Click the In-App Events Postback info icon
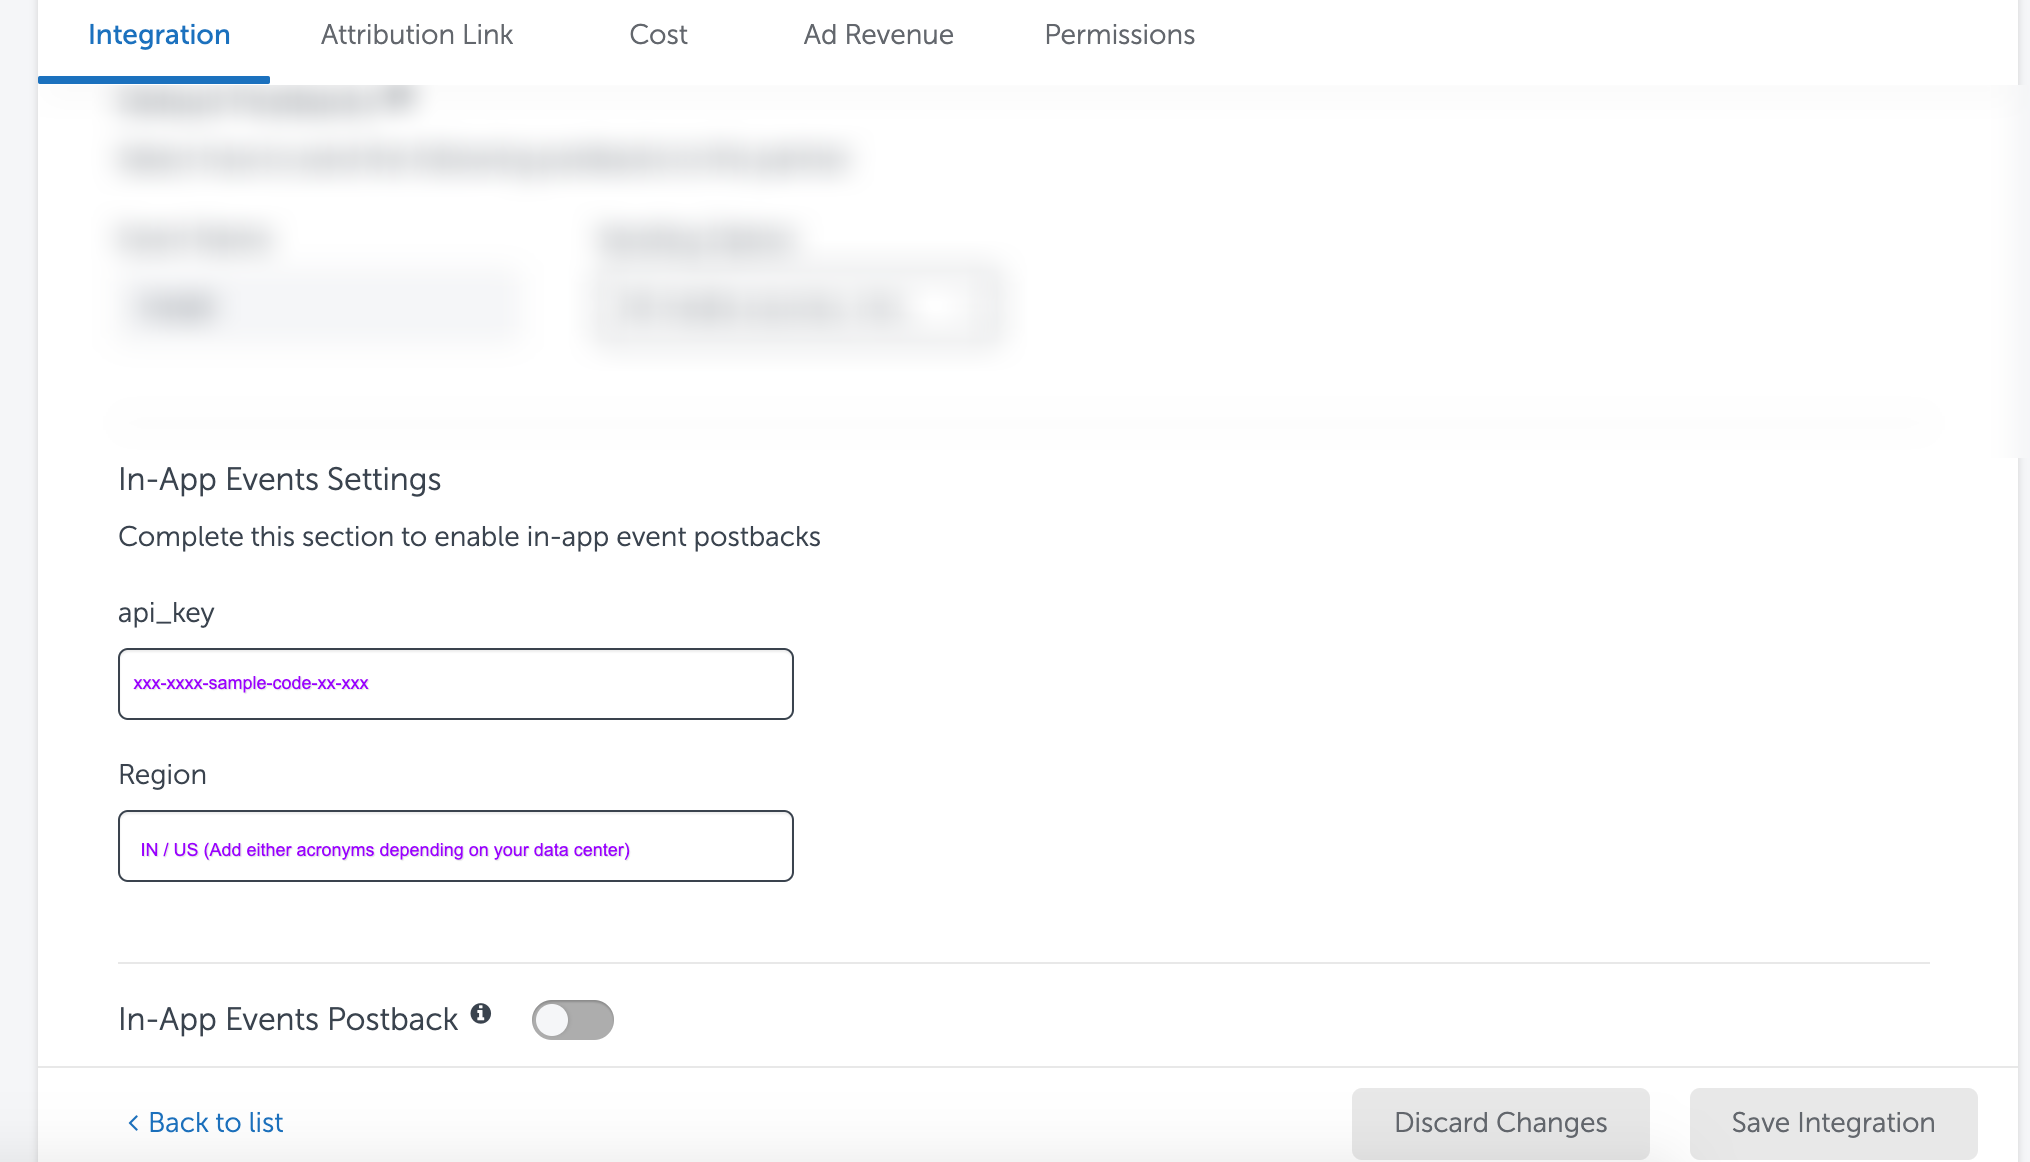Viewport: 2030px width, 1162px height. tap(481, 1013)
